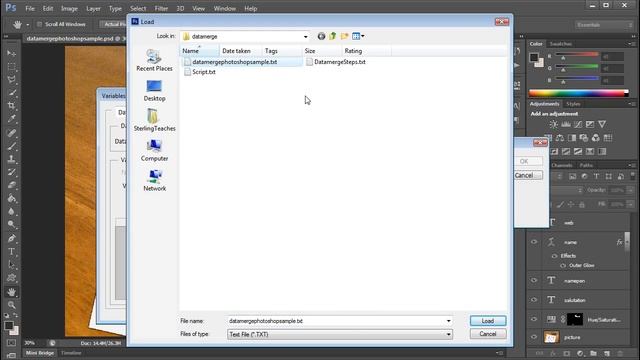Toggle Scroll All Windows checkbox
The height and width of the screenshot is (360, 640).
[39, 24]
